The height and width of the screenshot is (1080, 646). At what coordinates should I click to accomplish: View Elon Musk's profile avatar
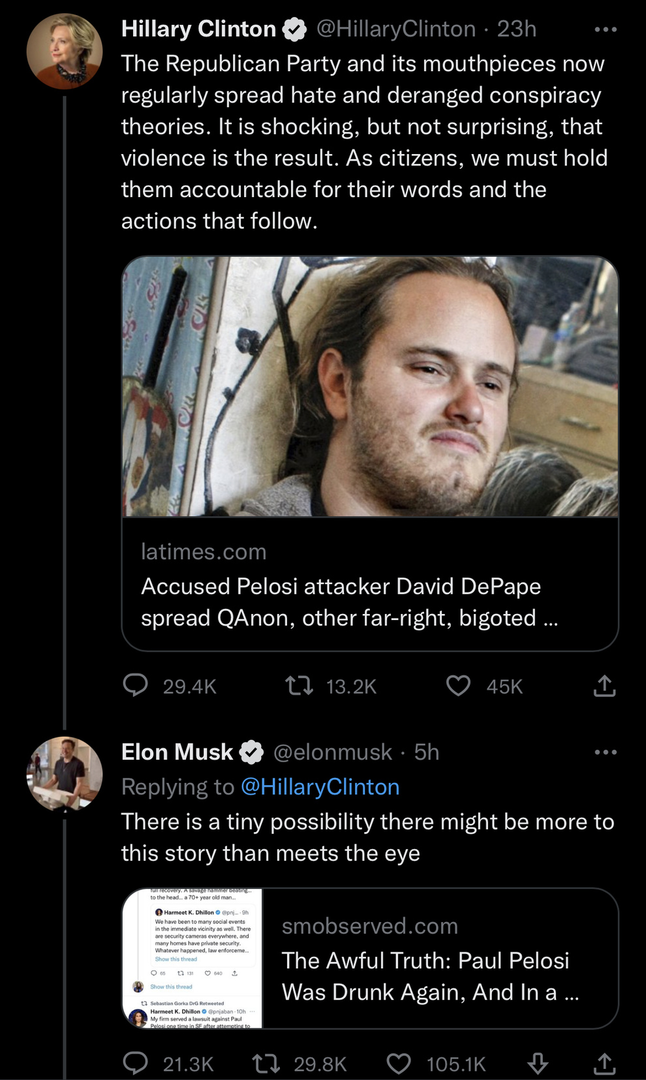click(x=64, y=774)
